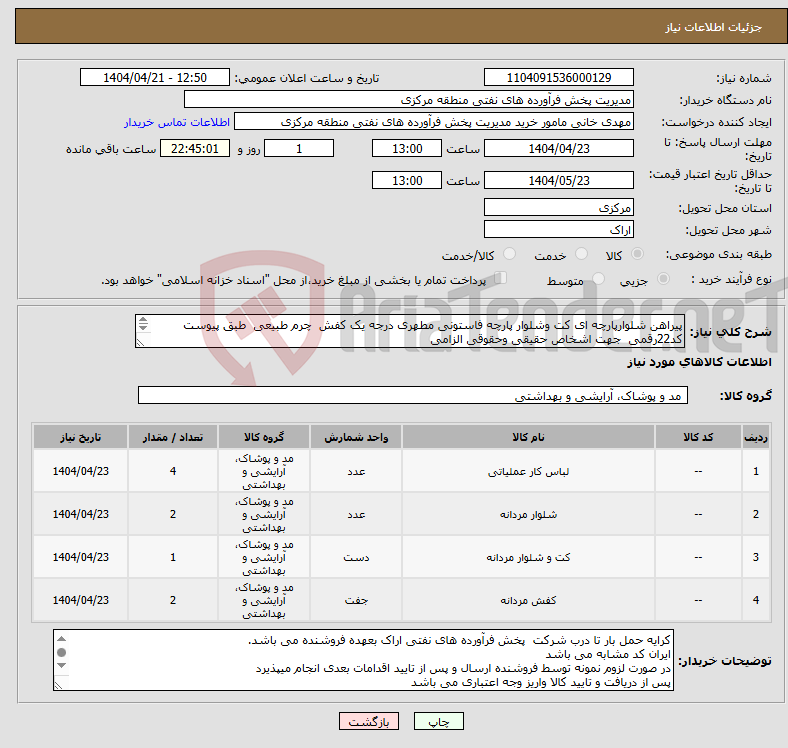Click the delivery province field مرکزی
This screenshot has height=748, width=788.
559,207
